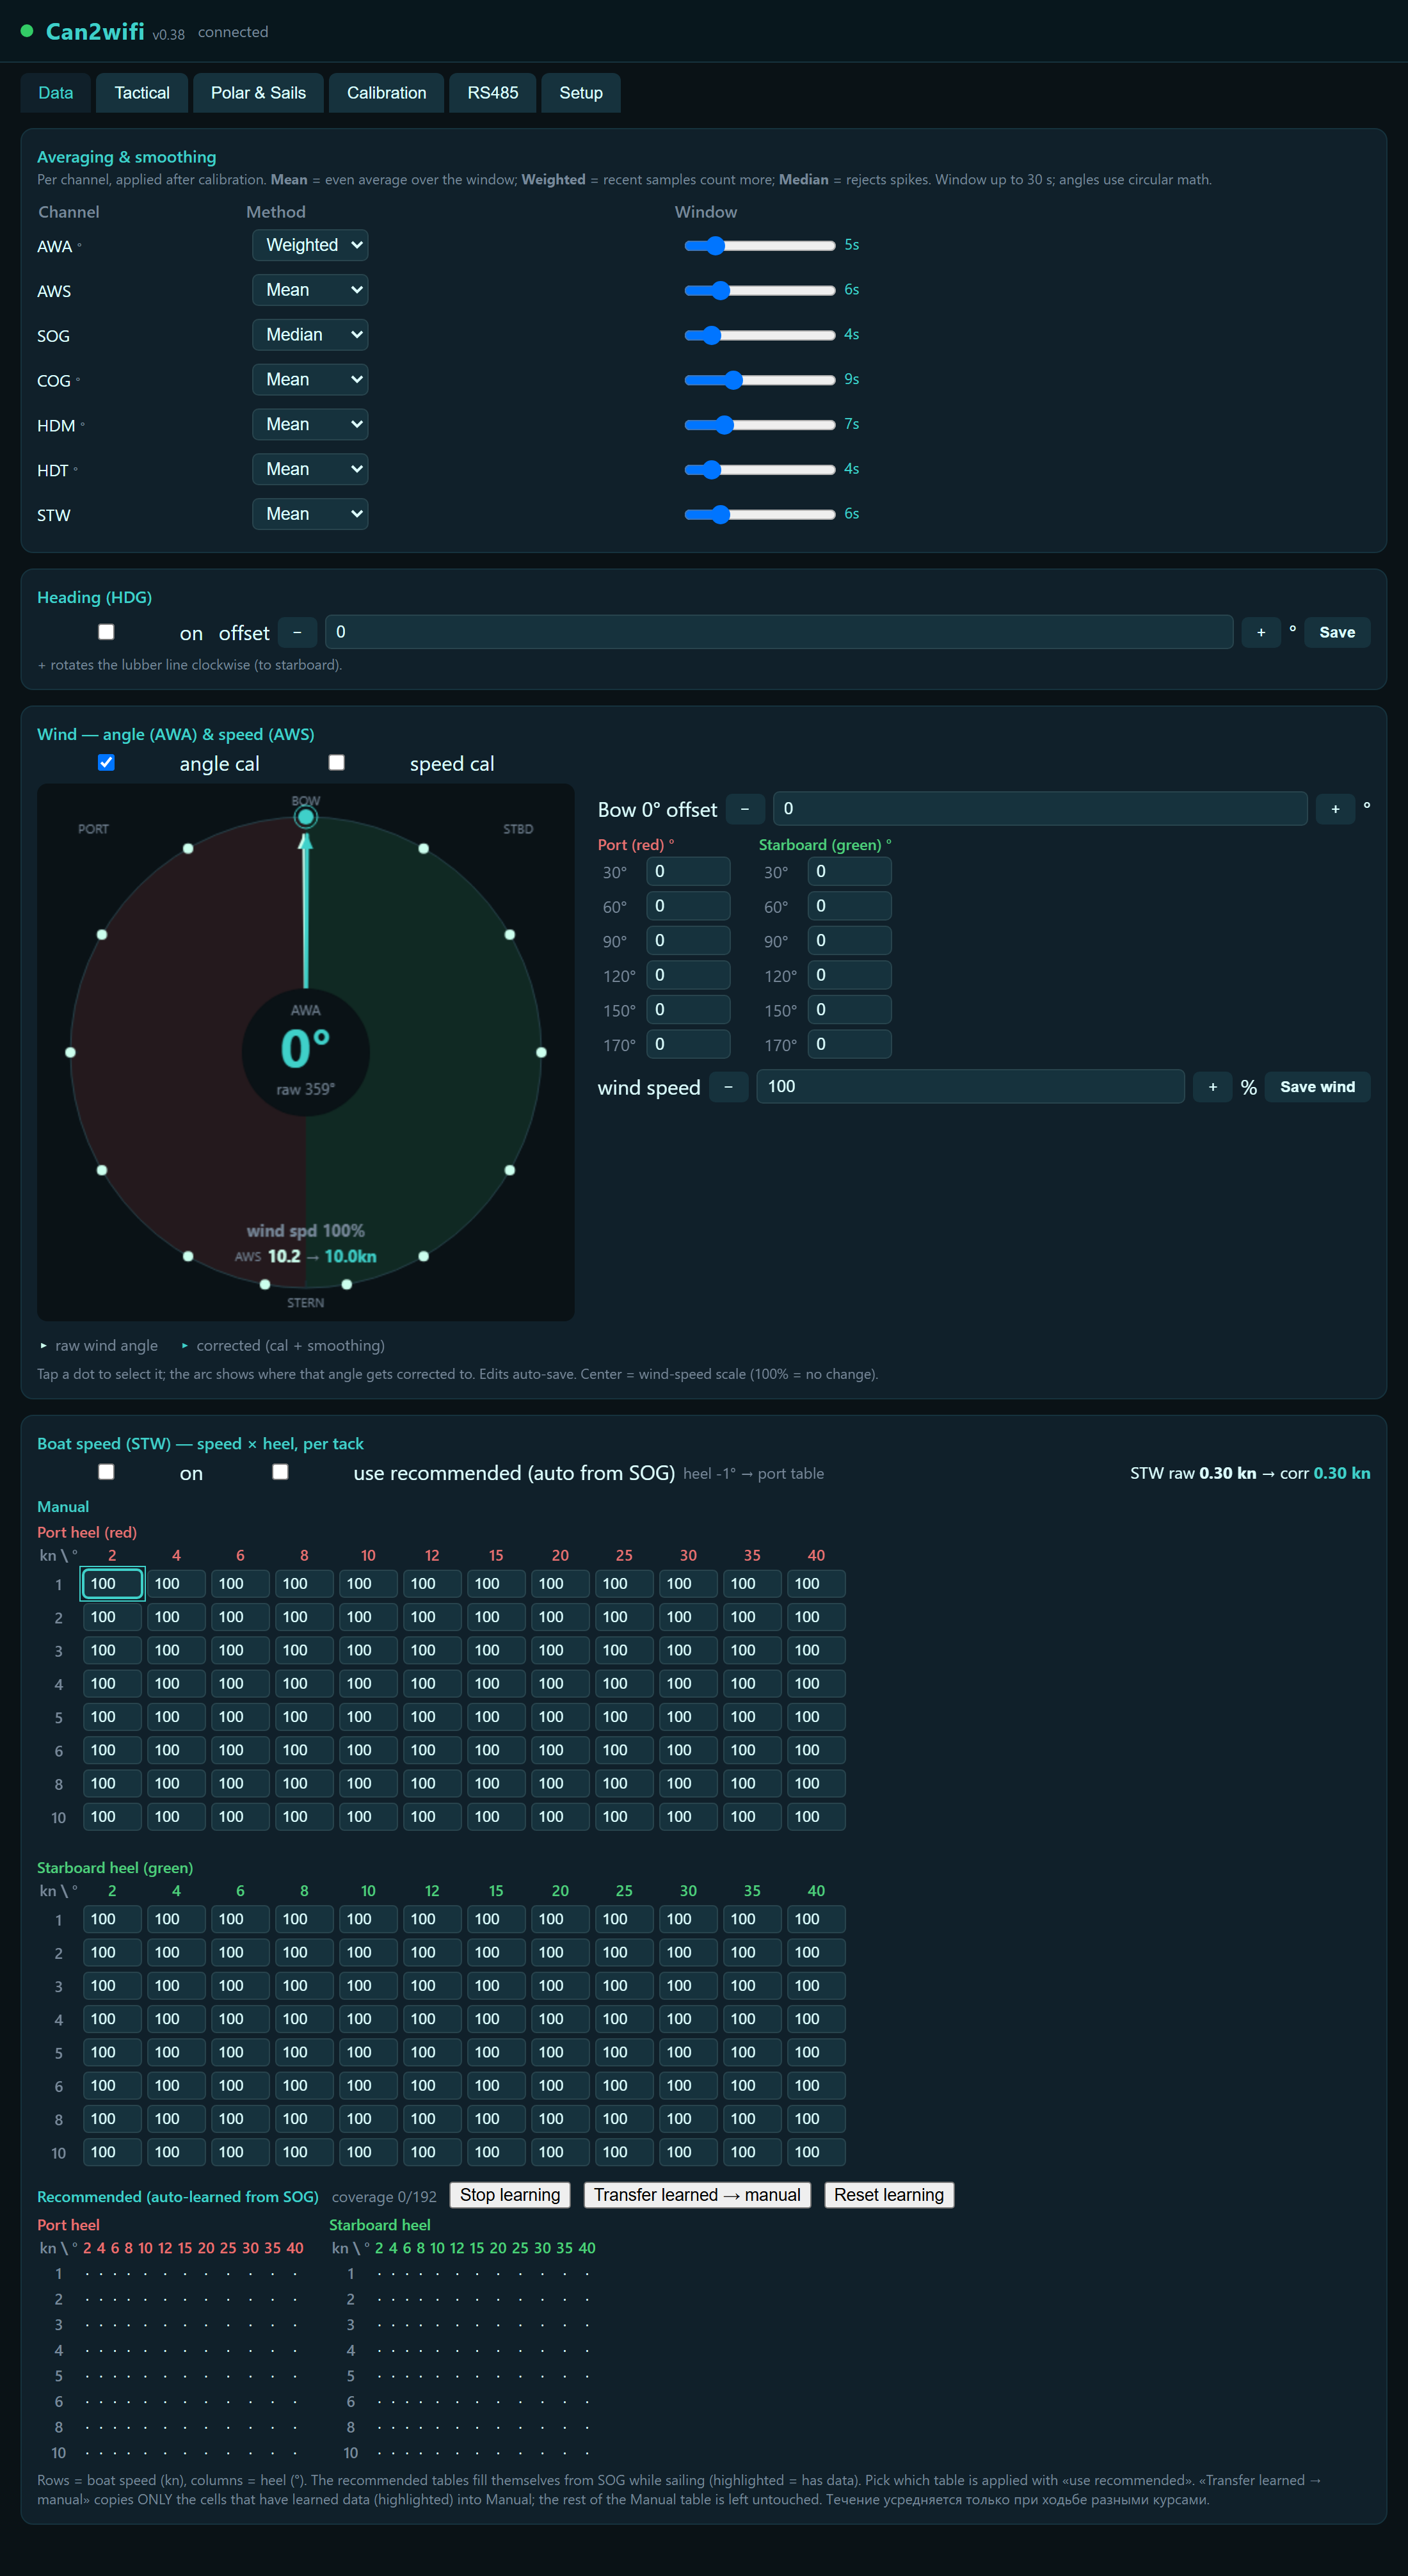Decrease wind speed percentage with minus
1408x2576 pixels.
tap(729, 1087)
